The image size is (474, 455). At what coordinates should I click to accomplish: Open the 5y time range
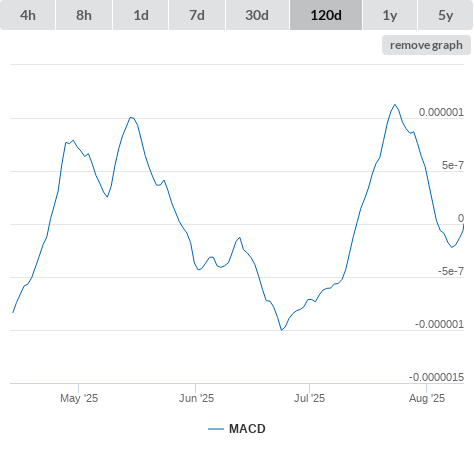pos(445,15)
